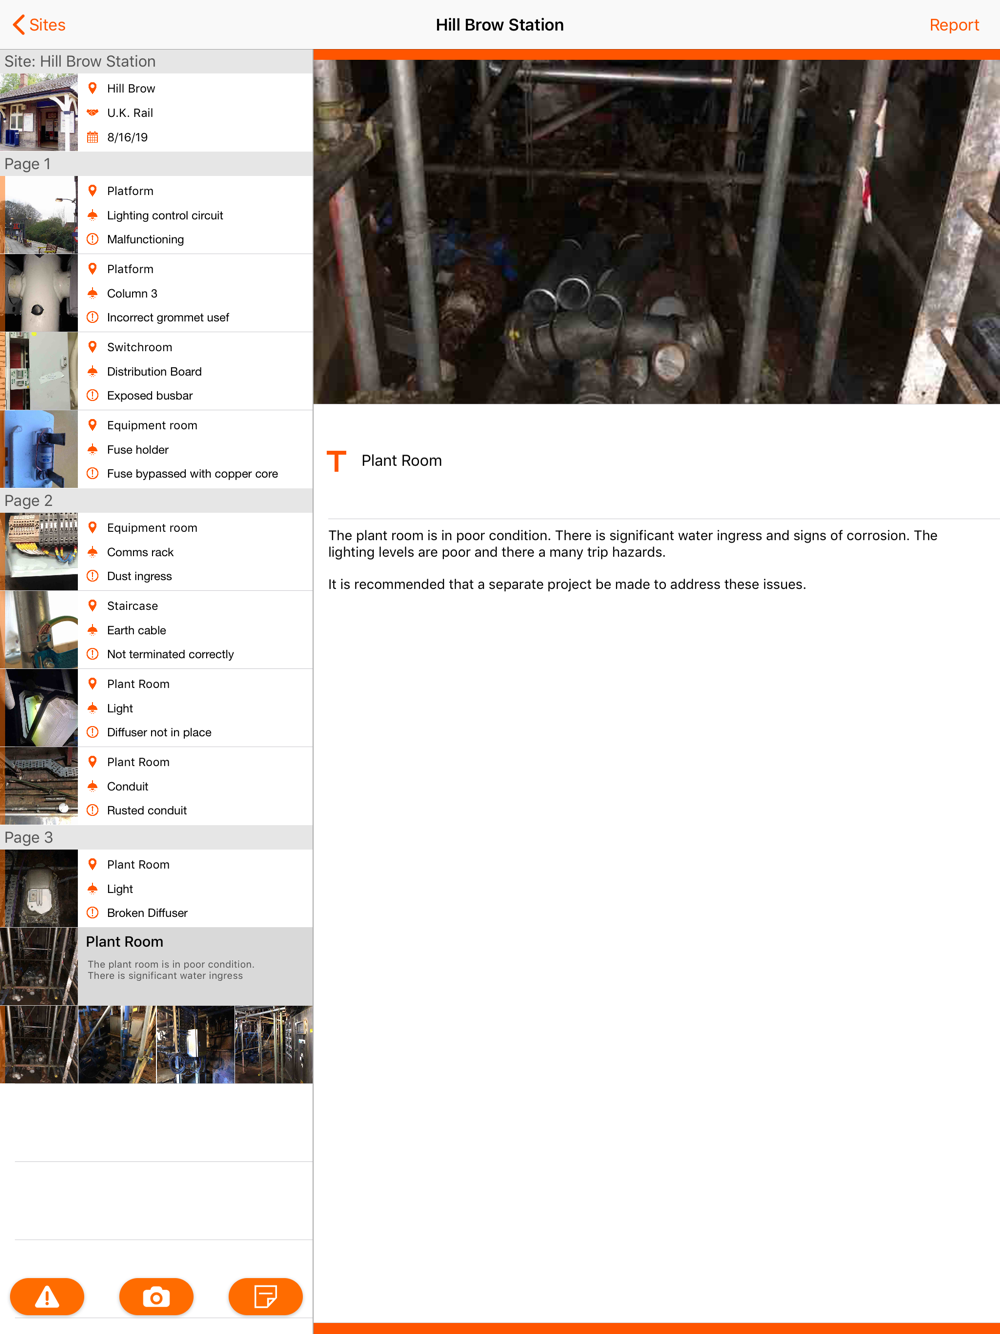This screenshot has width=1000, height=1334.
Task: Tap the camera capture button
Action: [156, 1297]
